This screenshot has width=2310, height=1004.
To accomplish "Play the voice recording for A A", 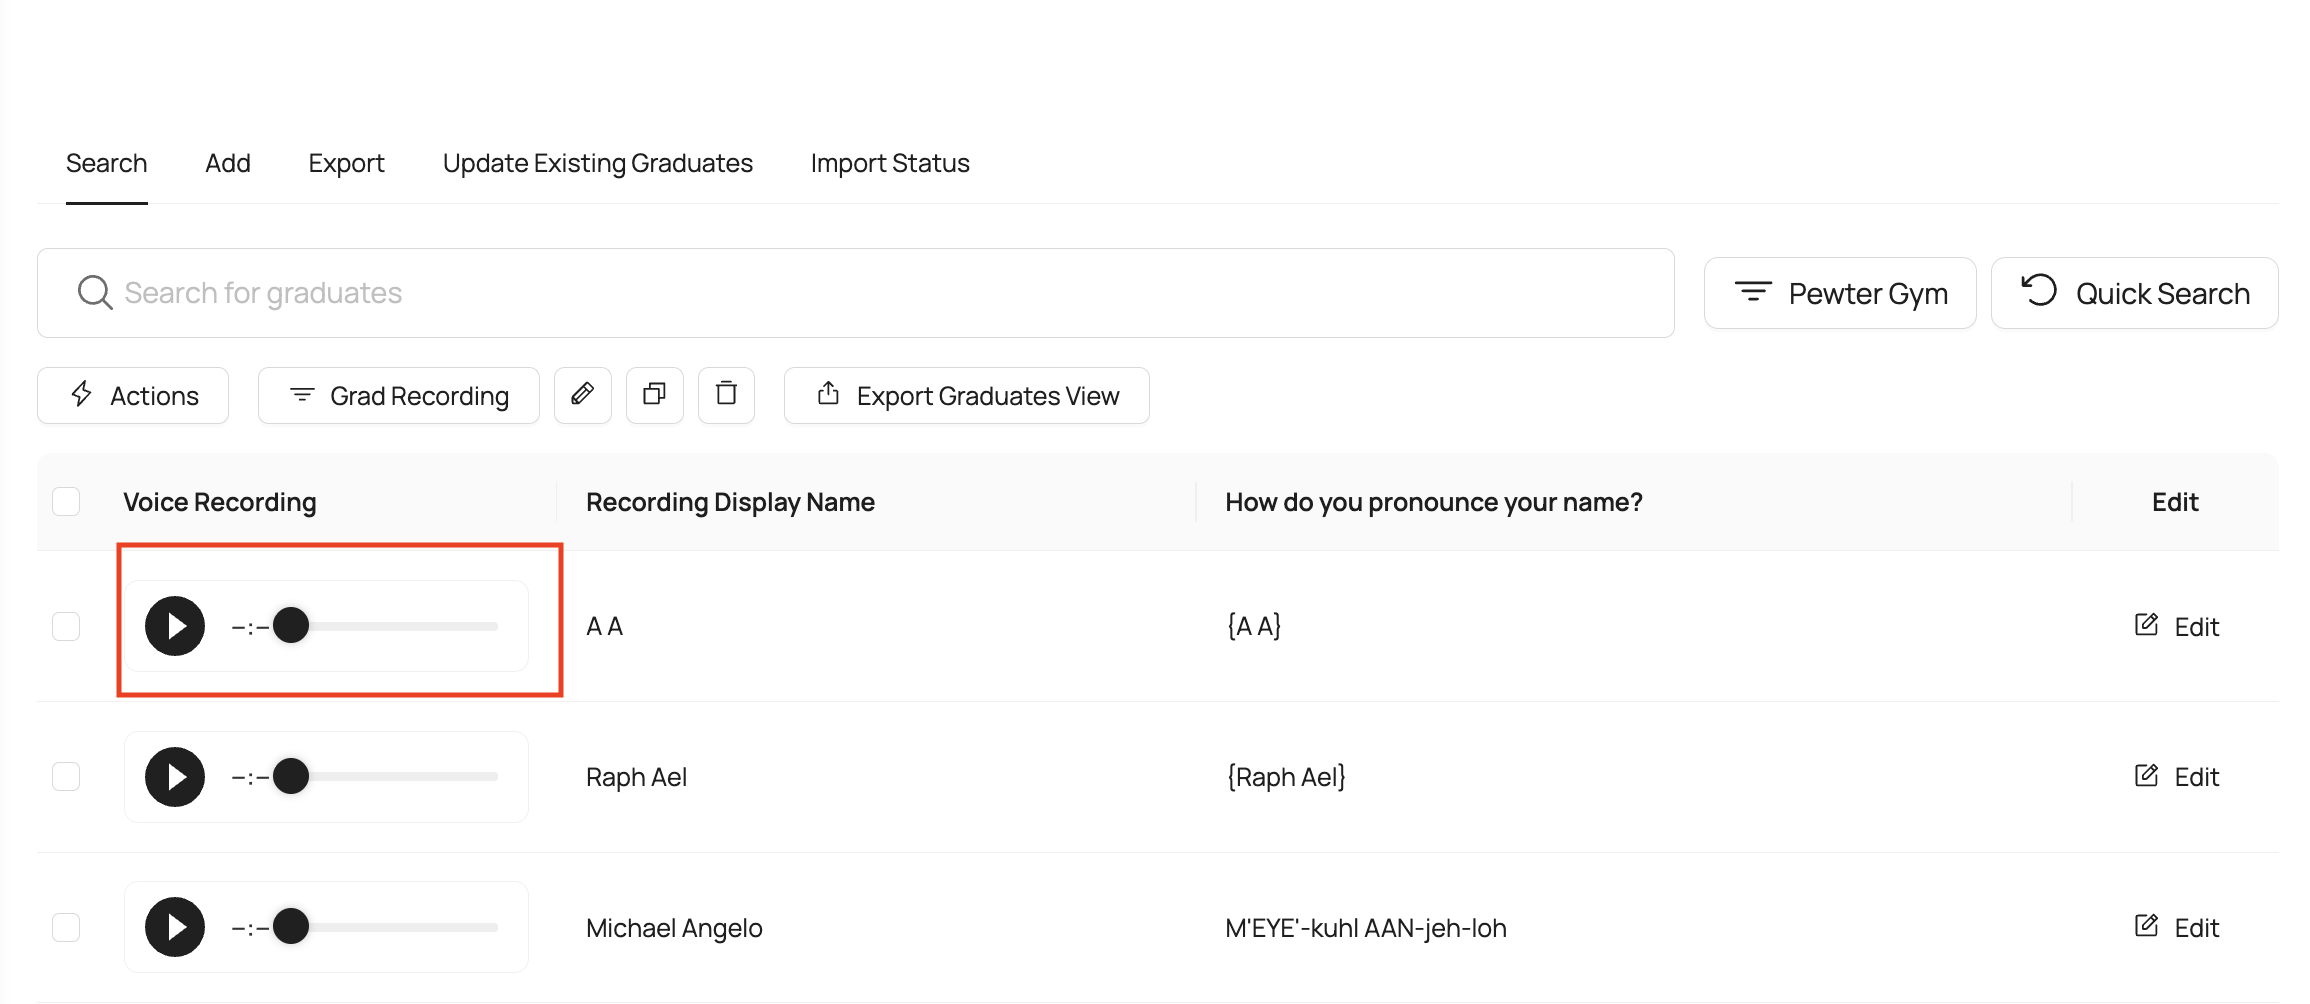I will 175,626.
